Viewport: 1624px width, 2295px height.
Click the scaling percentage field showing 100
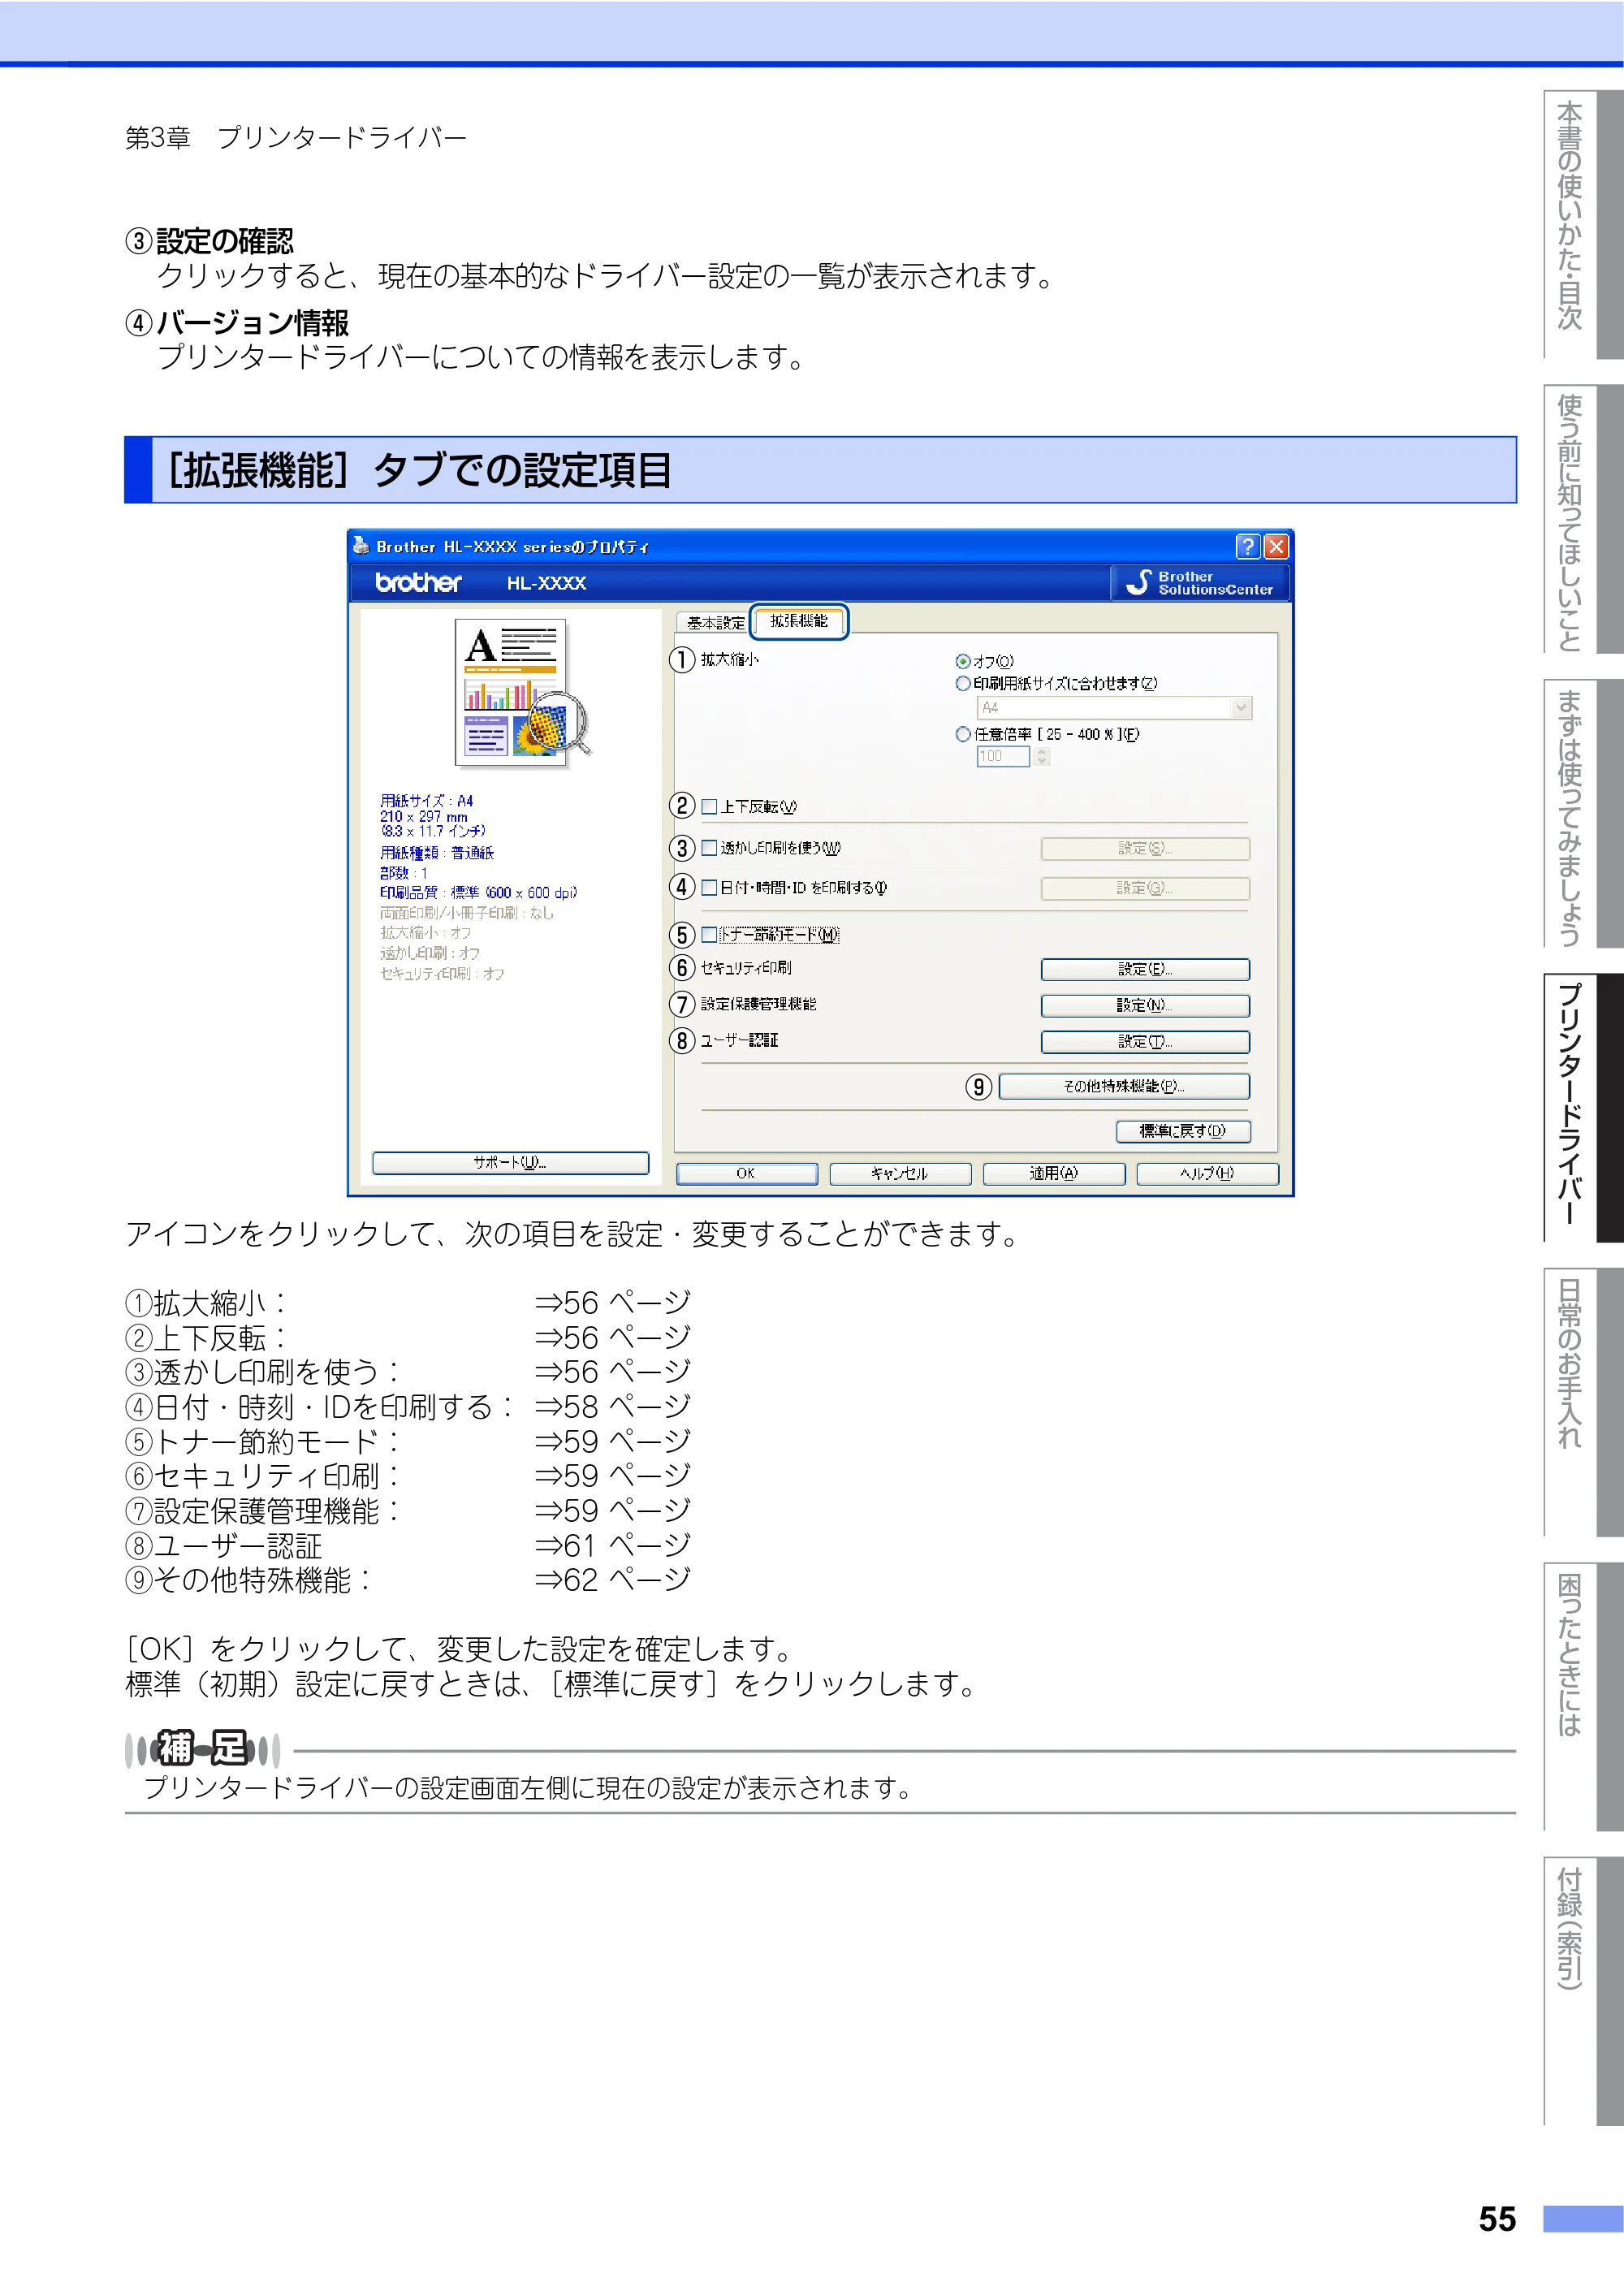[x=1002, y=757]
